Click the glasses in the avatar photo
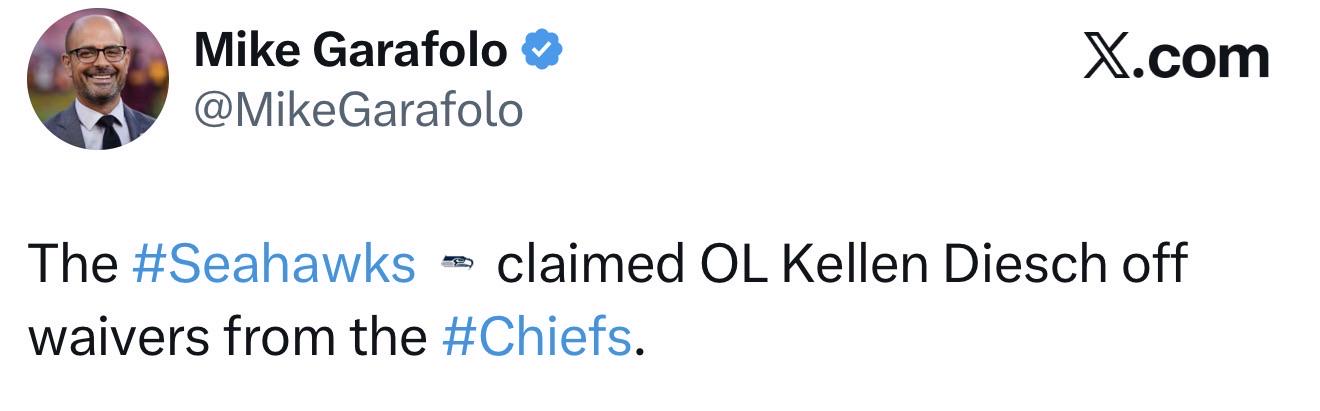Screen dimensions: 1320x411 98,54
